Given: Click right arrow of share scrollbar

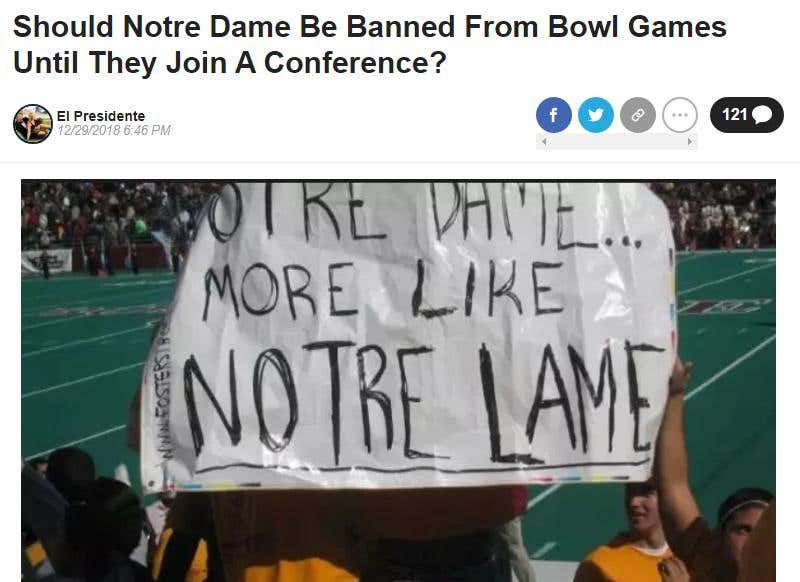Looking at the screenshot, I should 690,142.
